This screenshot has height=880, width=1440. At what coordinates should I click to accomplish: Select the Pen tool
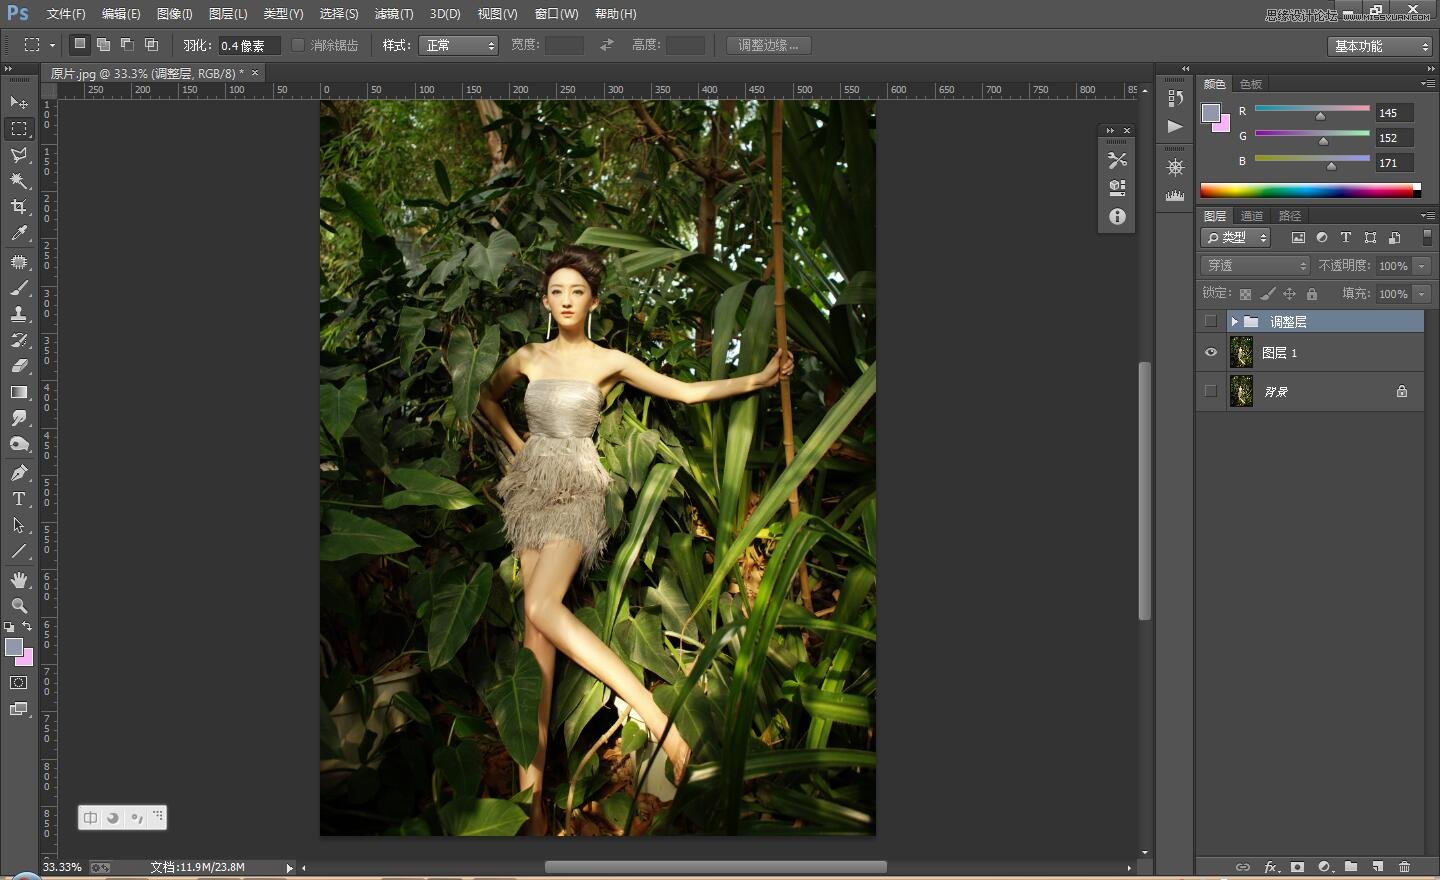coord(19,473)
